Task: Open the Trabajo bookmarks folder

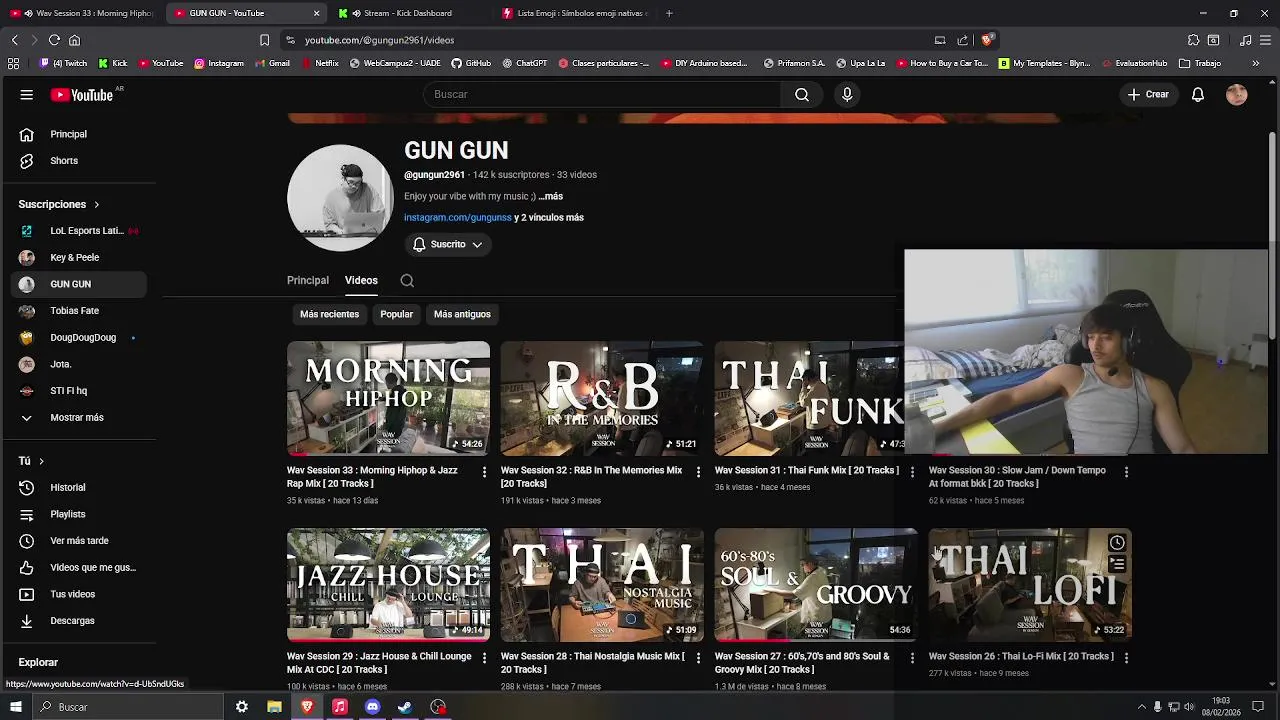Action: pos(1200,63)
